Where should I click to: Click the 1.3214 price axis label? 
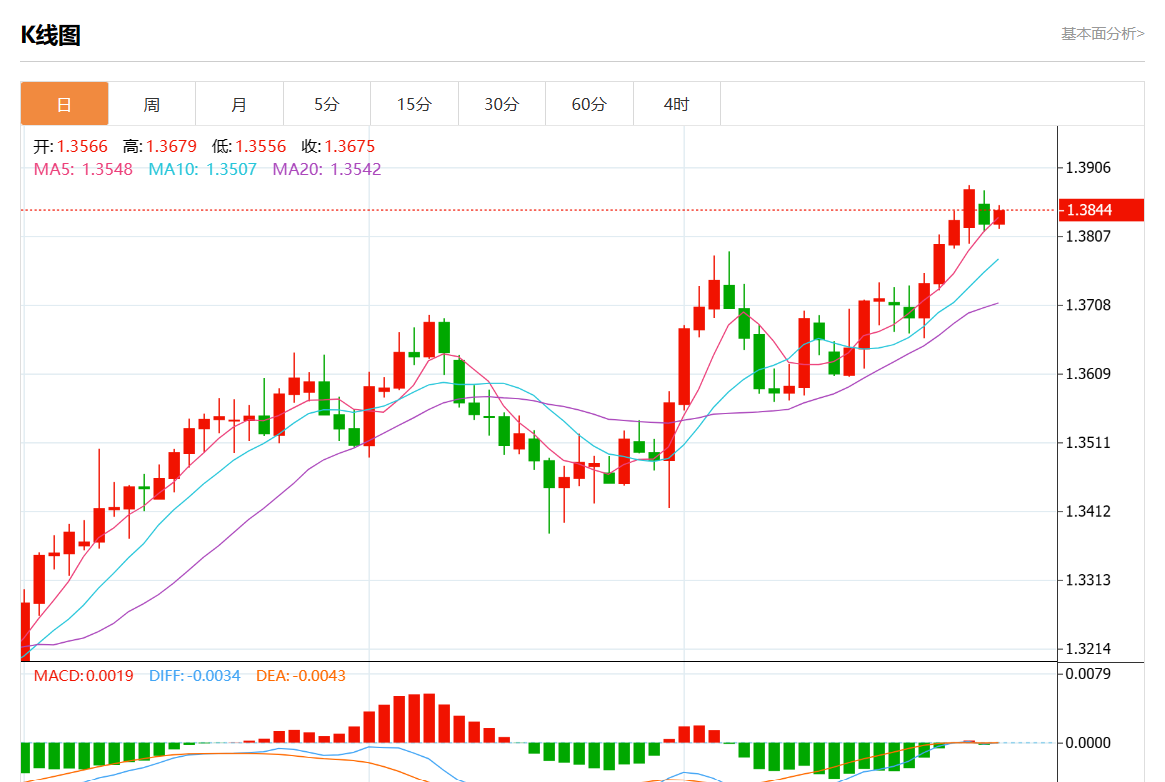click(1088, 648)
